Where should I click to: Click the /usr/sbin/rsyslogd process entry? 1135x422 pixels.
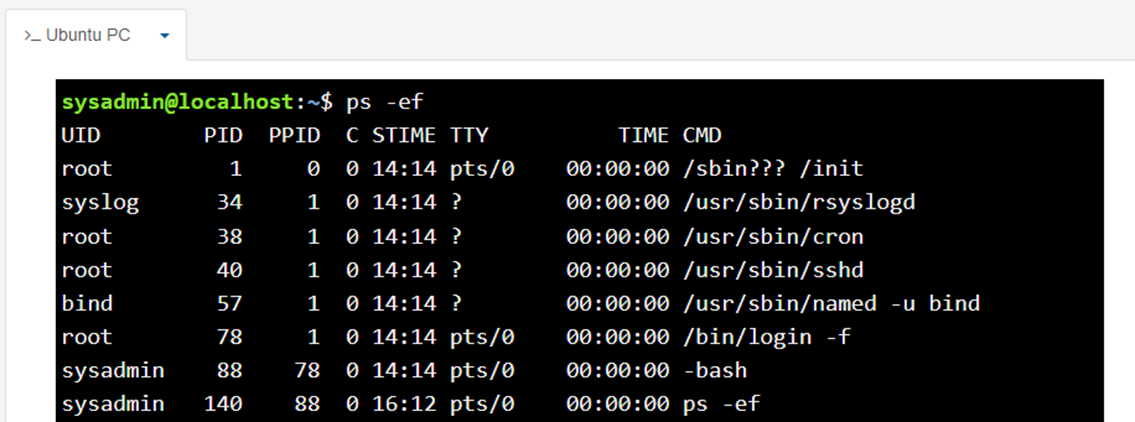click(798, 202)
